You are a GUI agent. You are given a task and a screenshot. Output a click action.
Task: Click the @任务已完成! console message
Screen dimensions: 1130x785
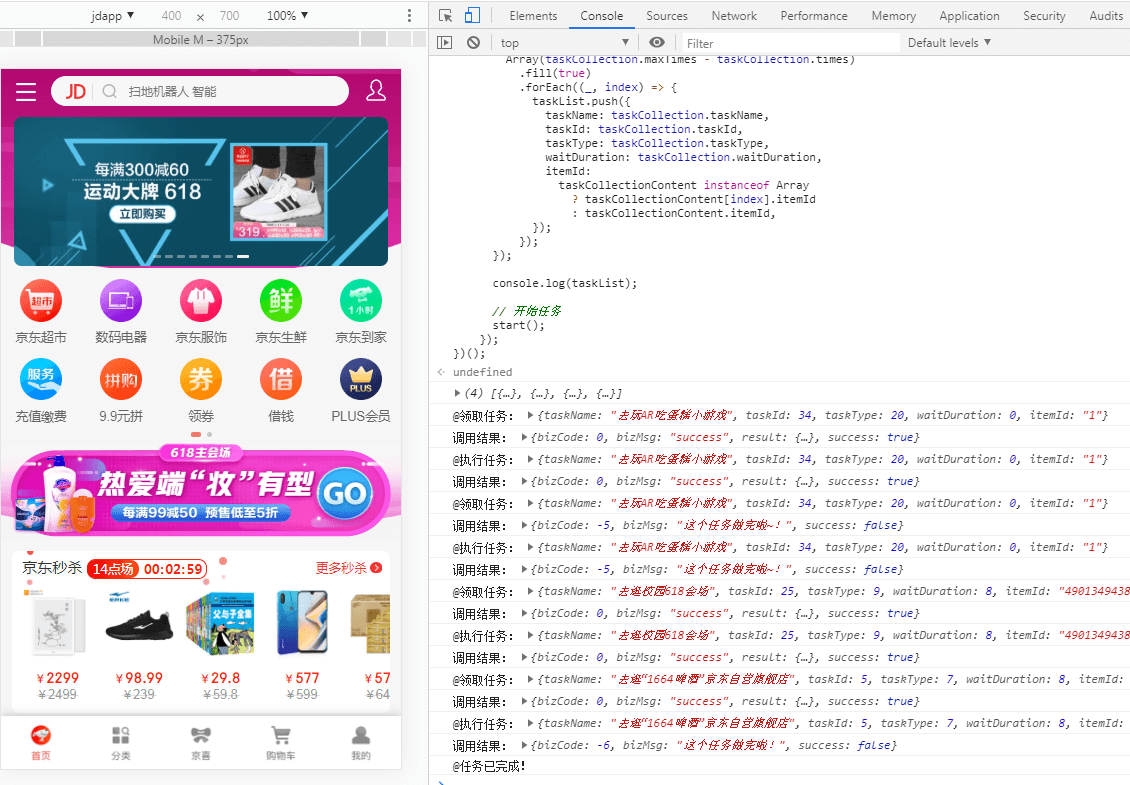[x=489, y=766]
